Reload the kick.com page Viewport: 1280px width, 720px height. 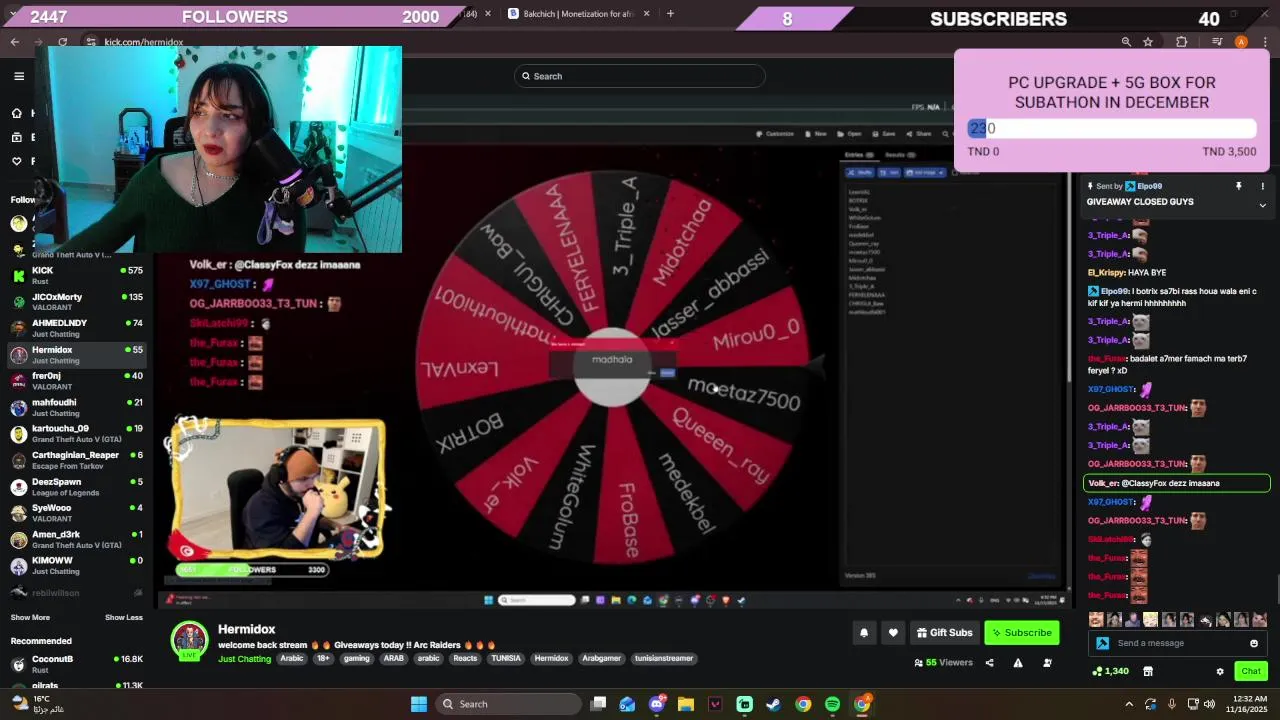click(x=62, y=42)
